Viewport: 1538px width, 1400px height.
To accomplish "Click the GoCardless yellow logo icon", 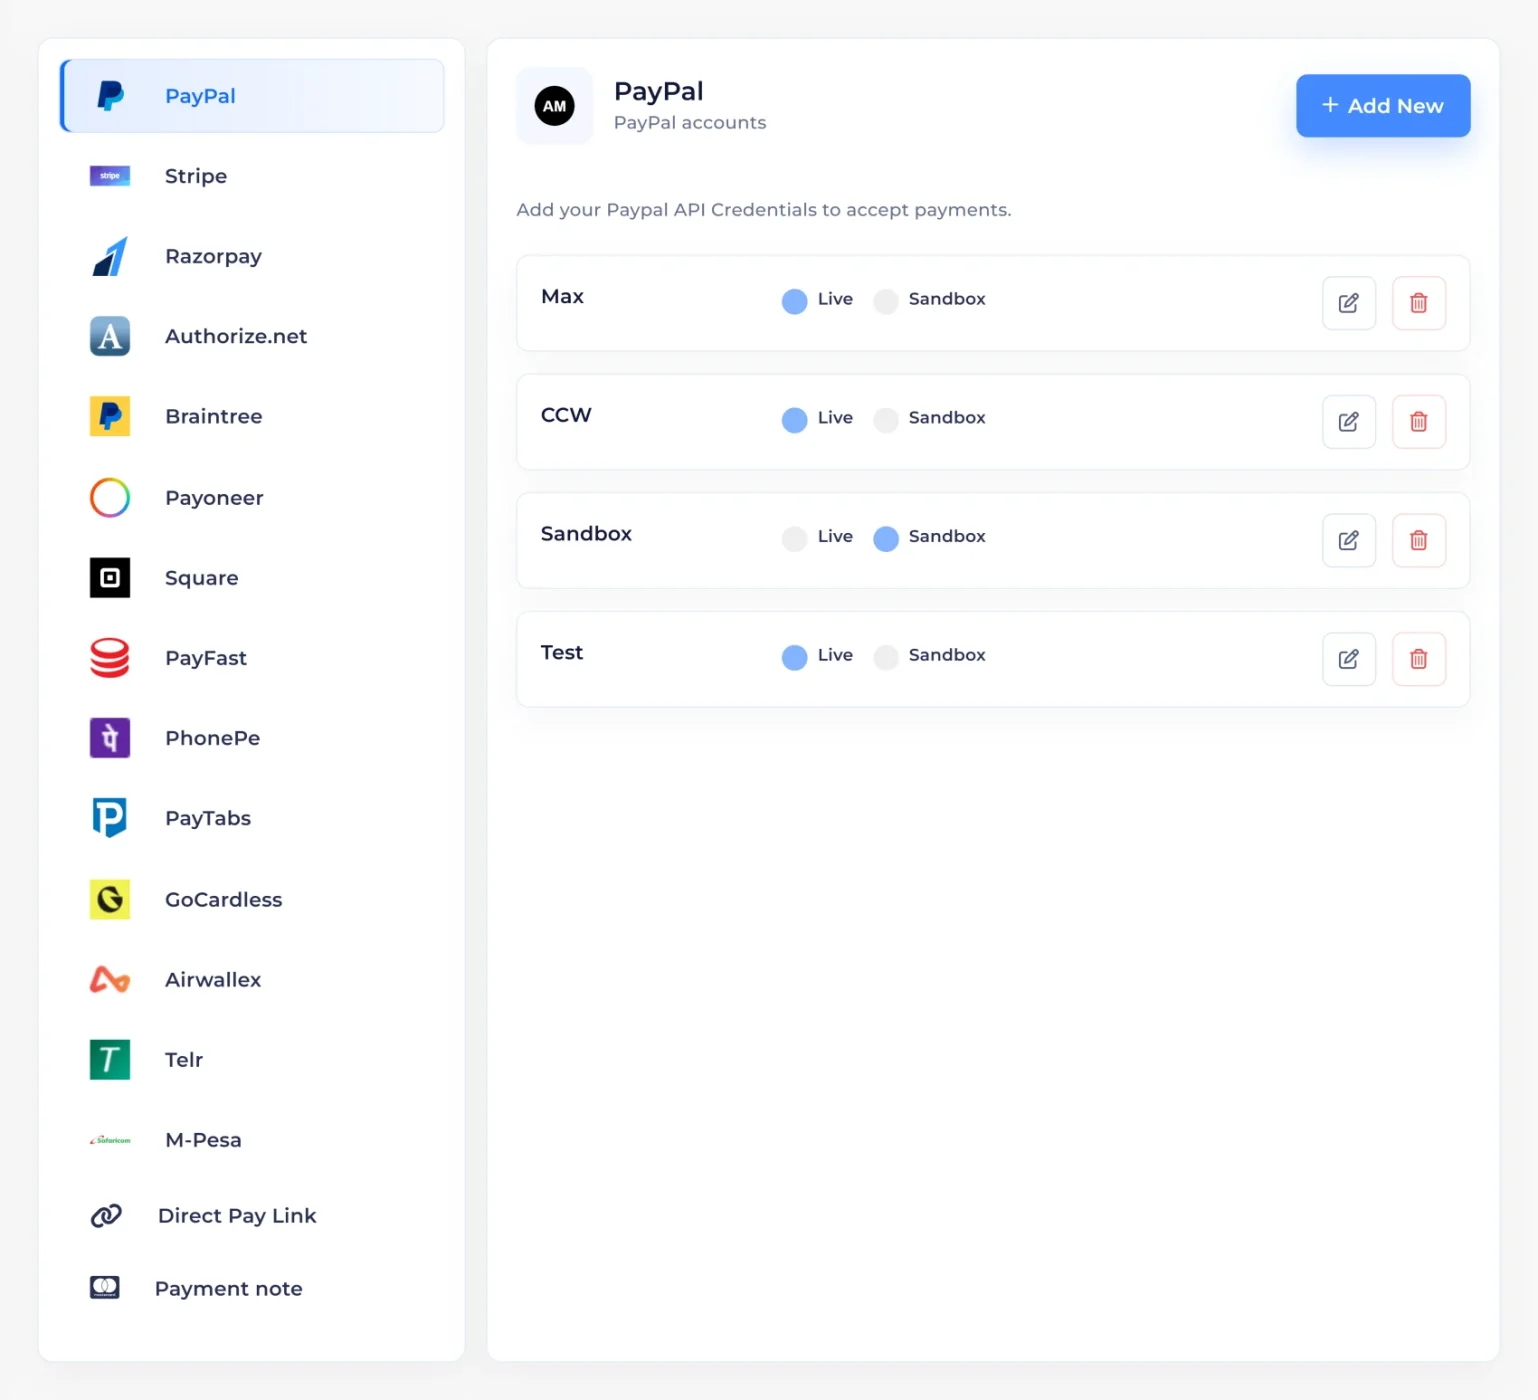I will 110,899.
